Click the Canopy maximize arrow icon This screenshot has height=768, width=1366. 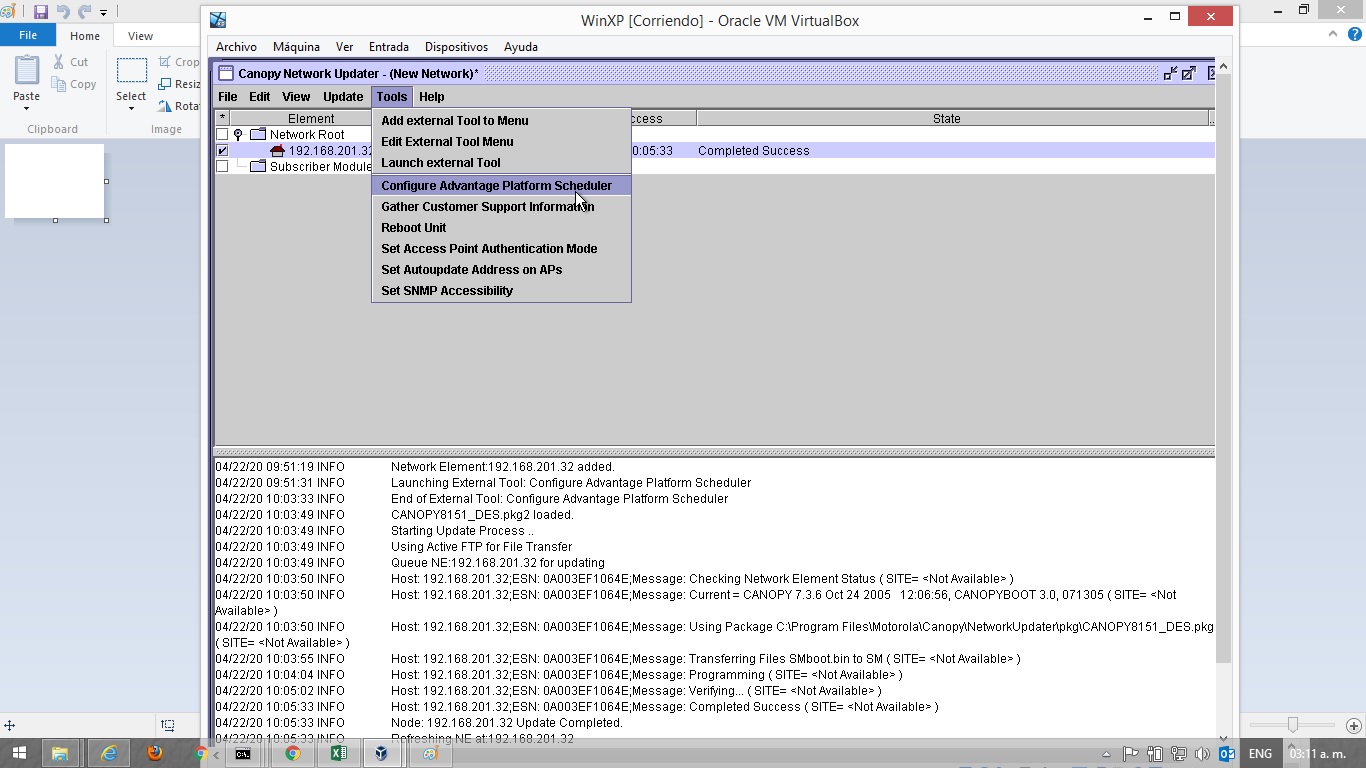pos(1189,73)
